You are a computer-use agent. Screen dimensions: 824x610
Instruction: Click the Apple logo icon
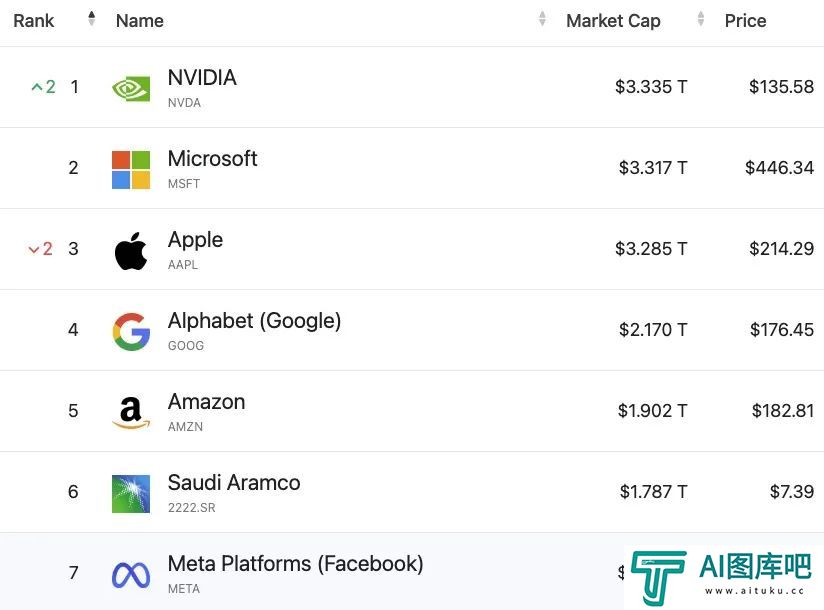click(131, 251)
